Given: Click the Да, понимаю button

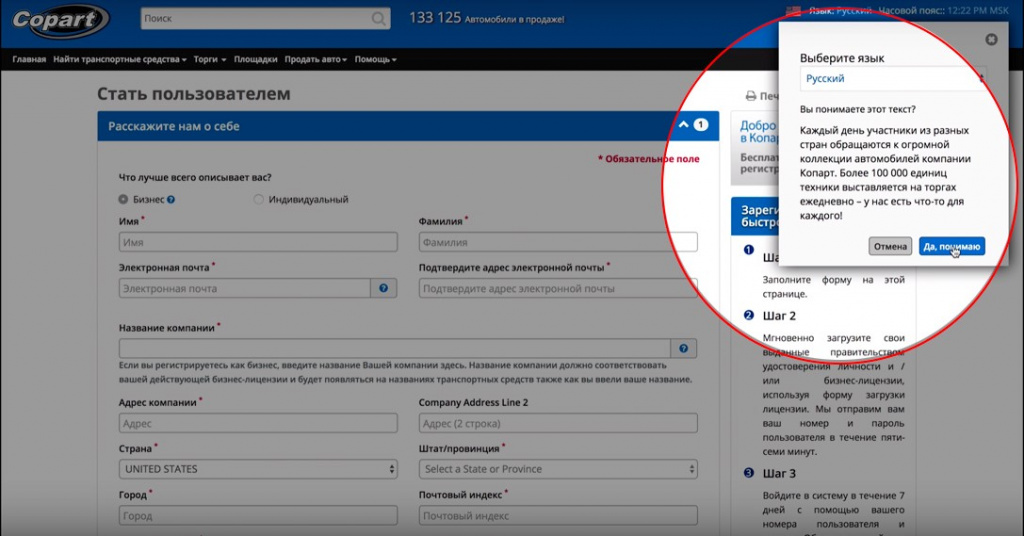Looking at the screenshot, I should pyautogui.click(x=952, y=246).
